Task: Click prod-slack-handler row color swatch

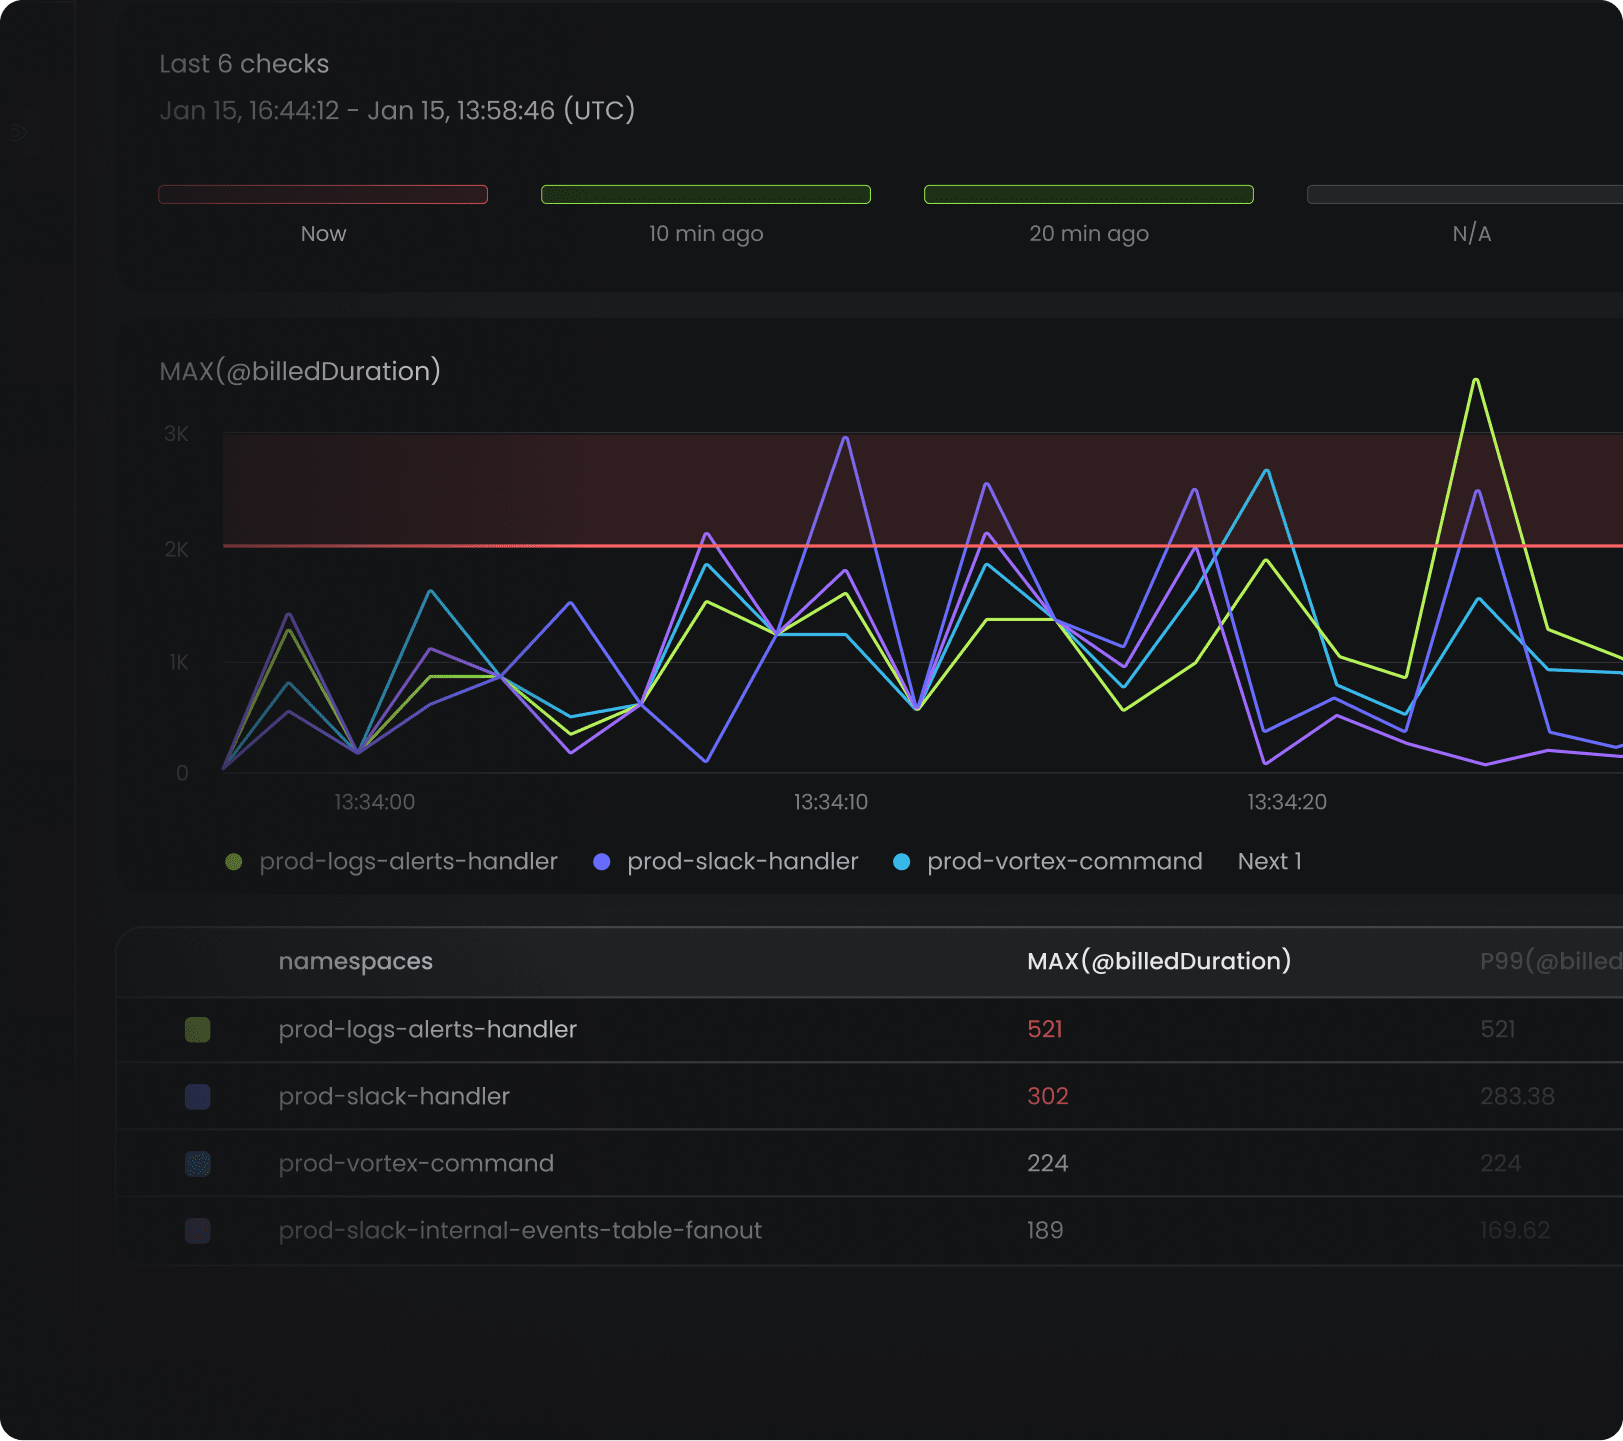Action: (198, 1097)
